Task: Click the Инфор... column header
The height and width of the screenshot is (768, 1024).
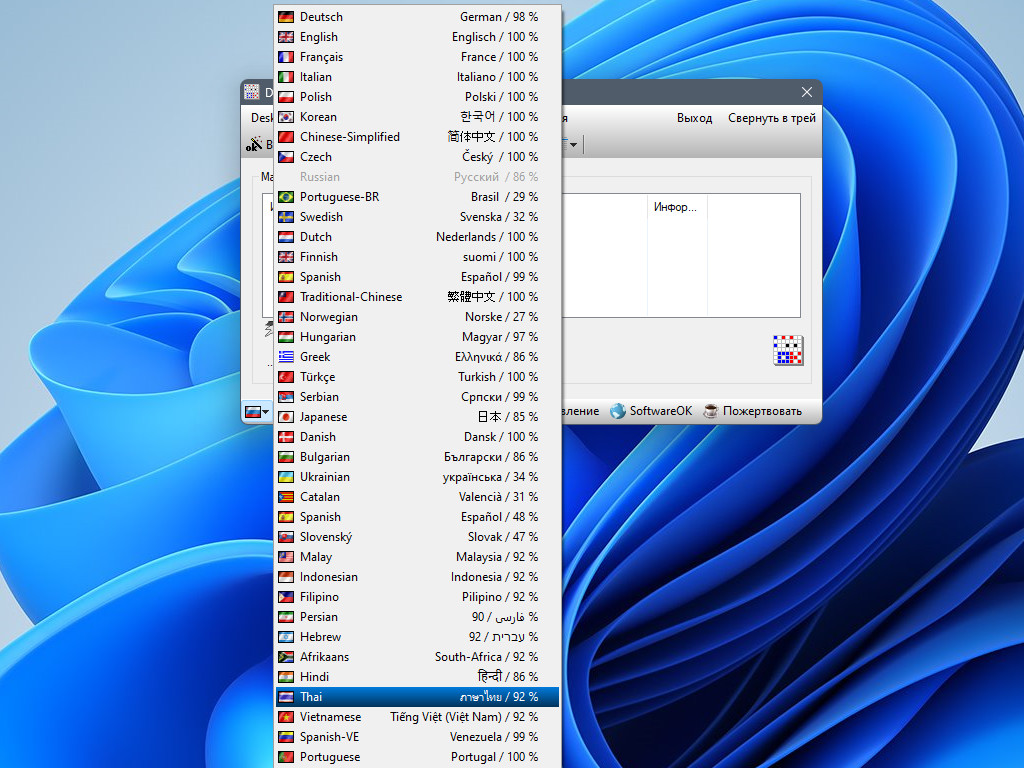Action: click(677, 207)
